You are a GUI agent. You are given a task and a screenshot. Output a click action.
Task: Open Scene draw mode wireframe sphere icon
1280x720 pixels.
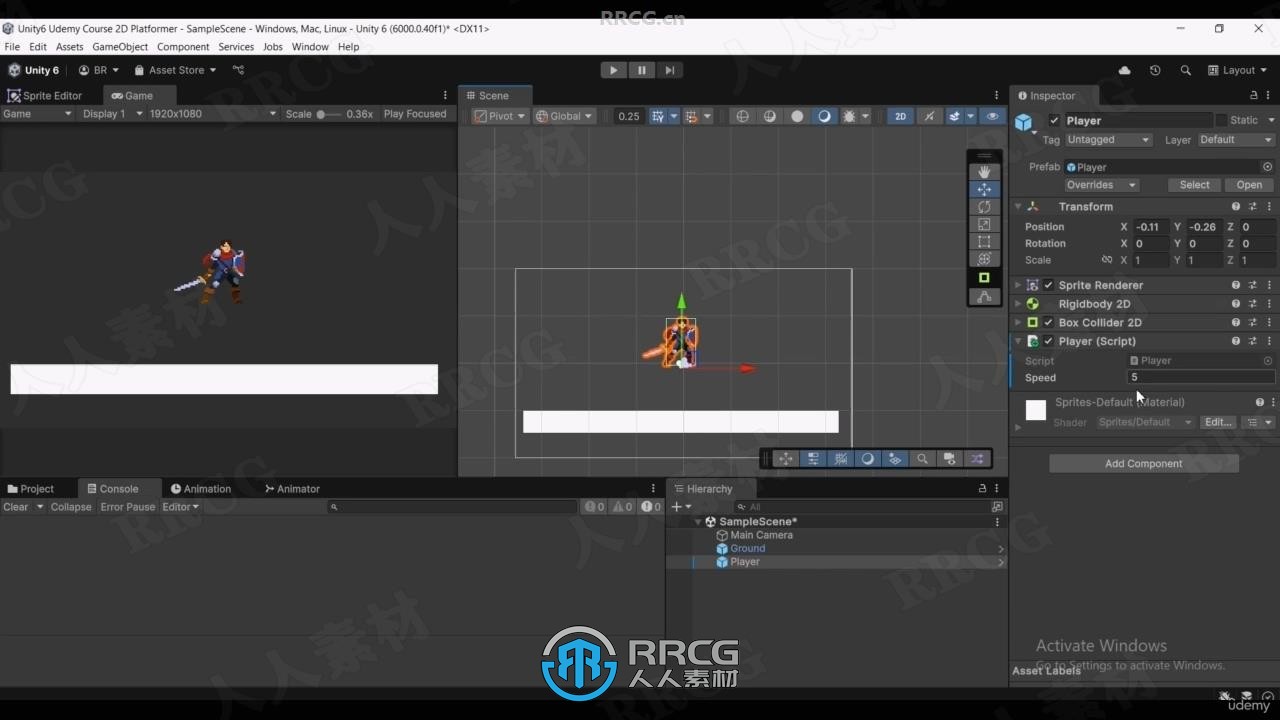[x=742, y=116]
